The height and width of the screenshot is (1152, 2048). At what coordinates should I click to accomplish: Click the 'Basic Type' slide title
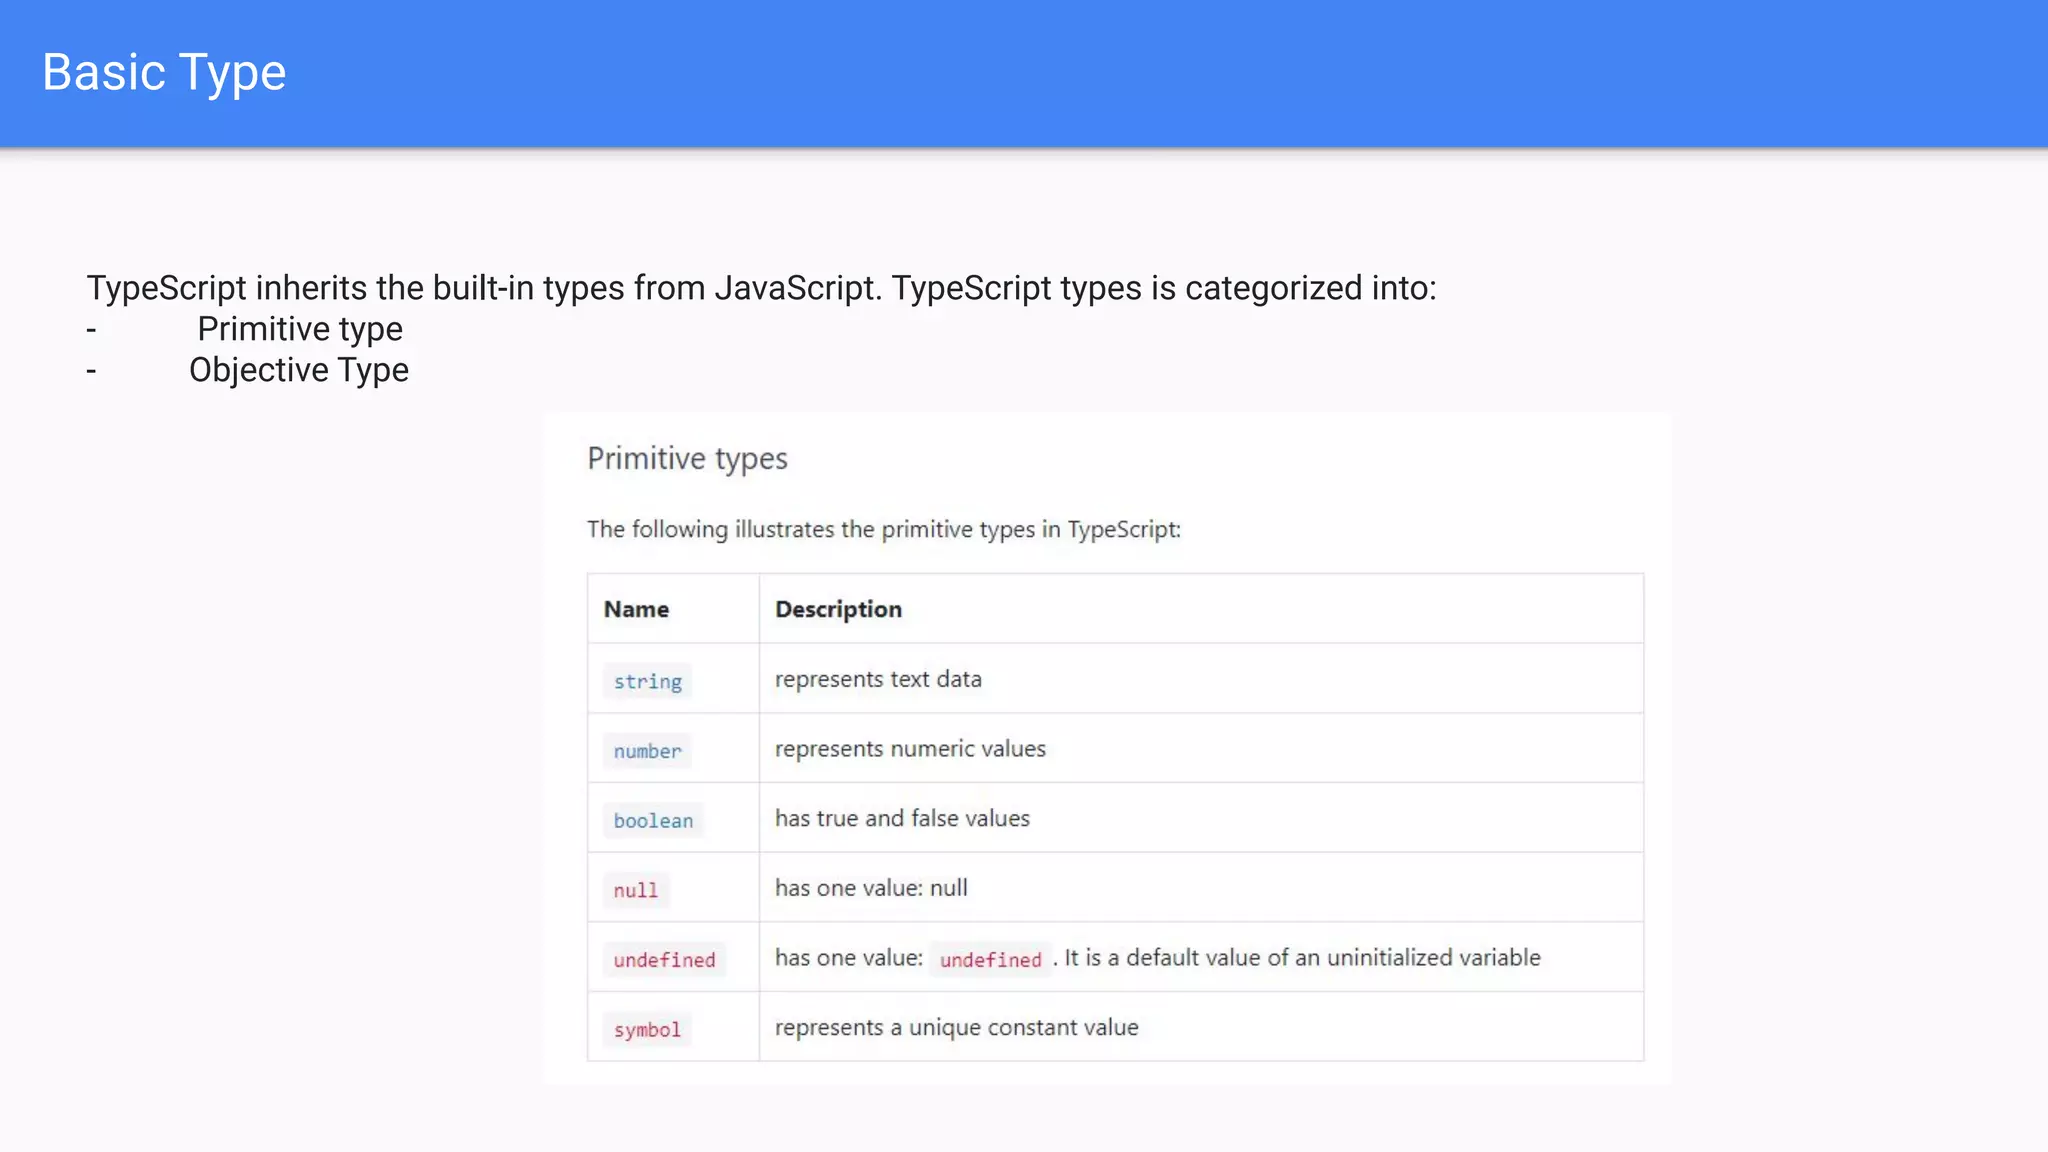164,73
